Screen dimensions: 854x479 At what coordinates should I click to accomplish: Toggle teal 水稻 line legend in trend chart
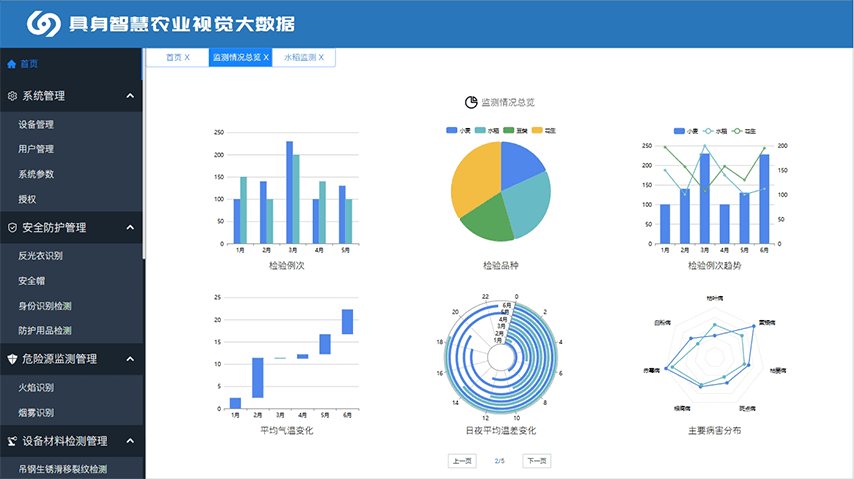[x=715, y=131]
